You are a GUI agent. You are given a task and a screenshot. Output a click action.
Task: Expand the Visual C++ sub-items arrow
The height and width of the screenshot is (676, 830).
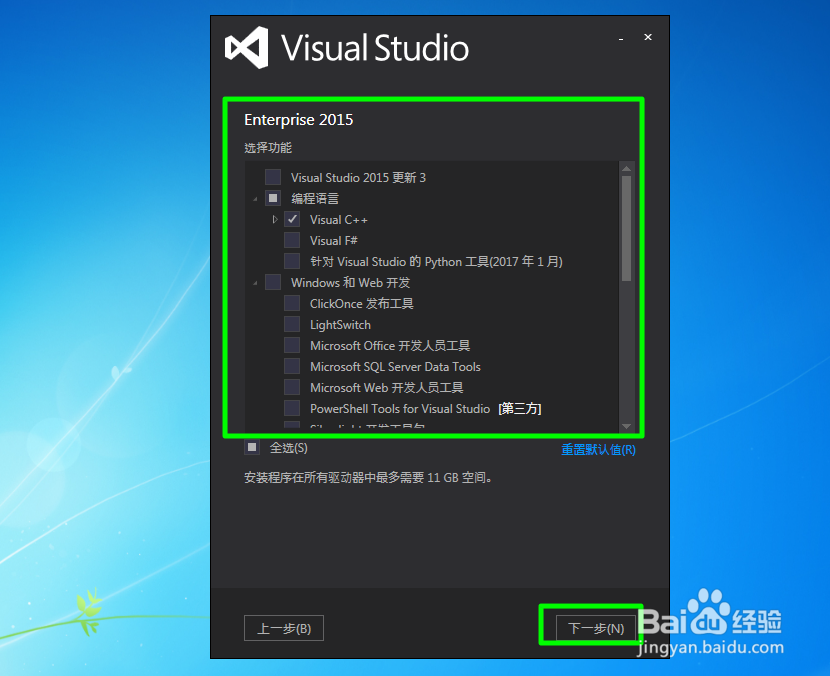pyautogui.click(x=275, y=219)
